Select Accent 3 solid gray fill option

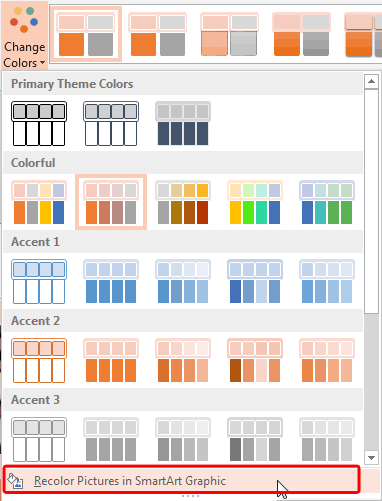pos(111,439)
